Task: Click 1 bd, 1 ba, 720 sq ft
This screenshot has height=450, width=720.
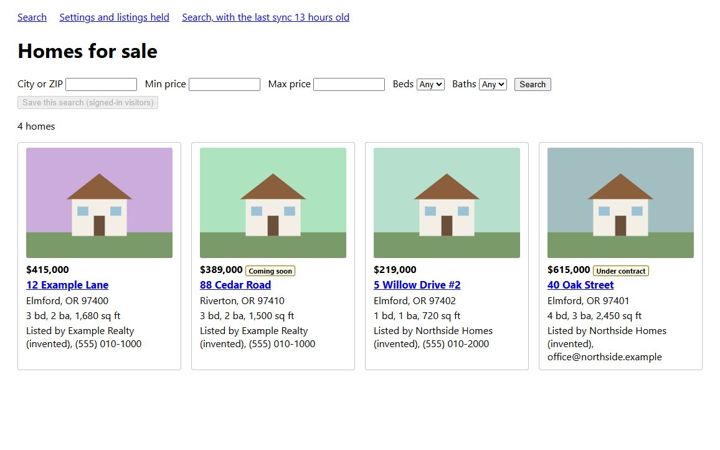Action: (x=417, y=316)
